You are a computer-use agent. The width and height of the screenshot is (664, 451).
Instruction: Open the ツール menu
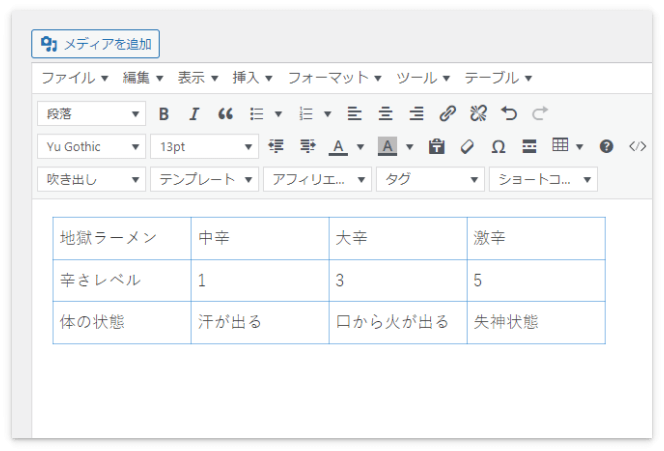(x=423, y=78)
